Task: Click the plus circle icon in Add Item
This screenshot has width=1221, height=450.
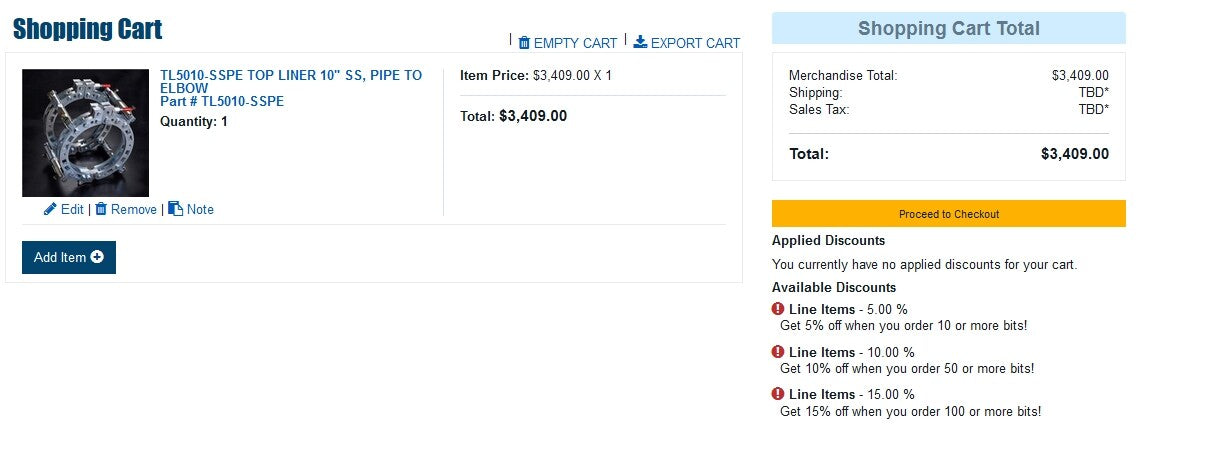Action: [x=97, y=257]
